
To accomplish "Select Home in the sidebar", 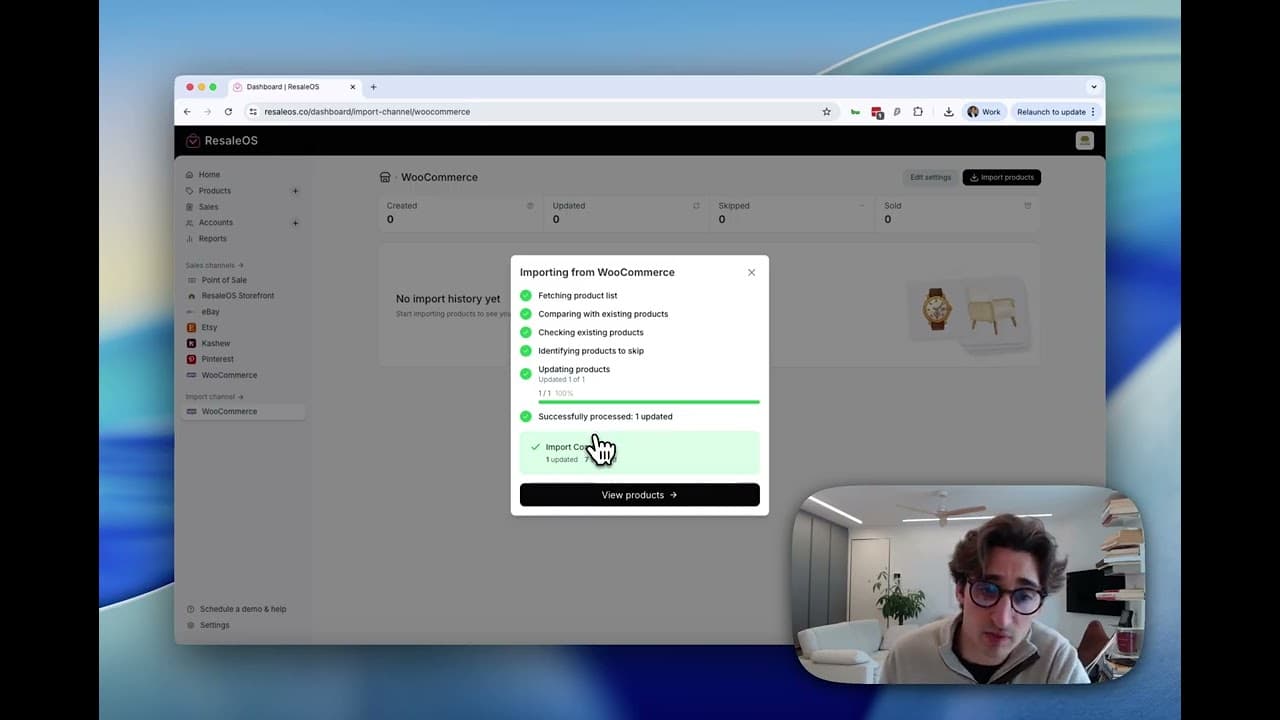I will point(209,174).
